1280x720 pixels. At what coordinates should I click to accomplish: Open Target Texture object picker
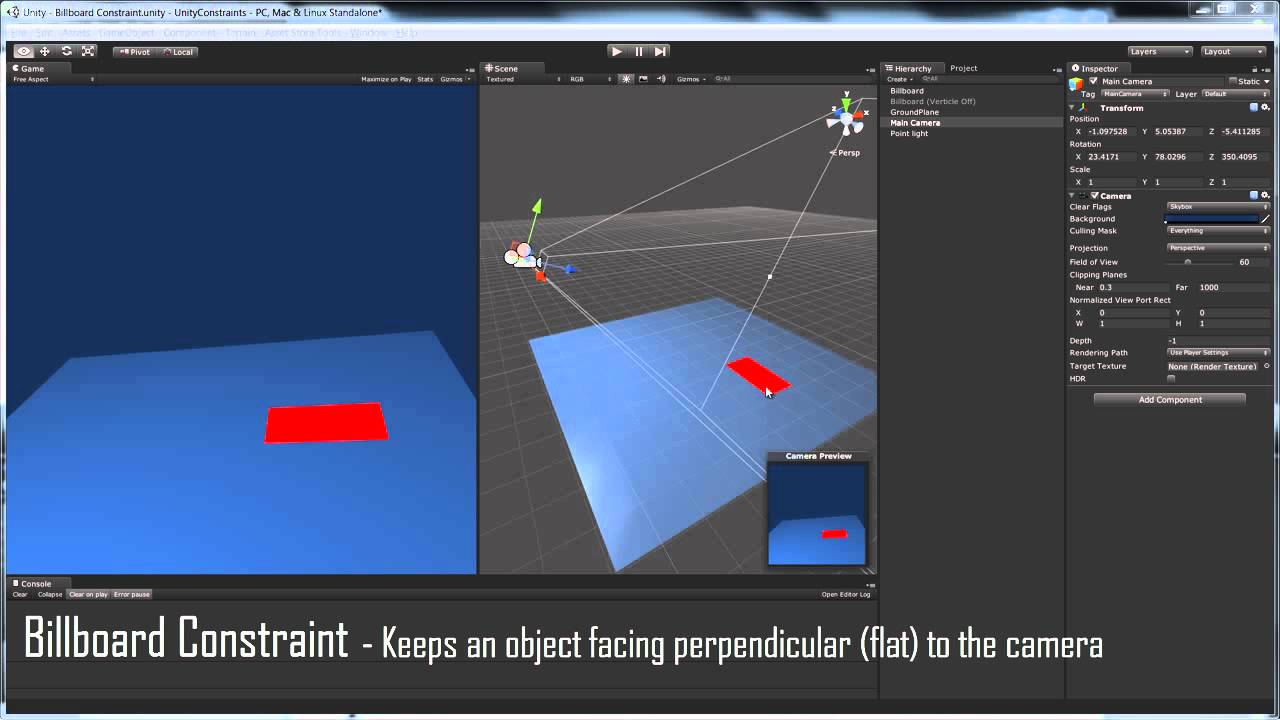tap(1266, 366)
